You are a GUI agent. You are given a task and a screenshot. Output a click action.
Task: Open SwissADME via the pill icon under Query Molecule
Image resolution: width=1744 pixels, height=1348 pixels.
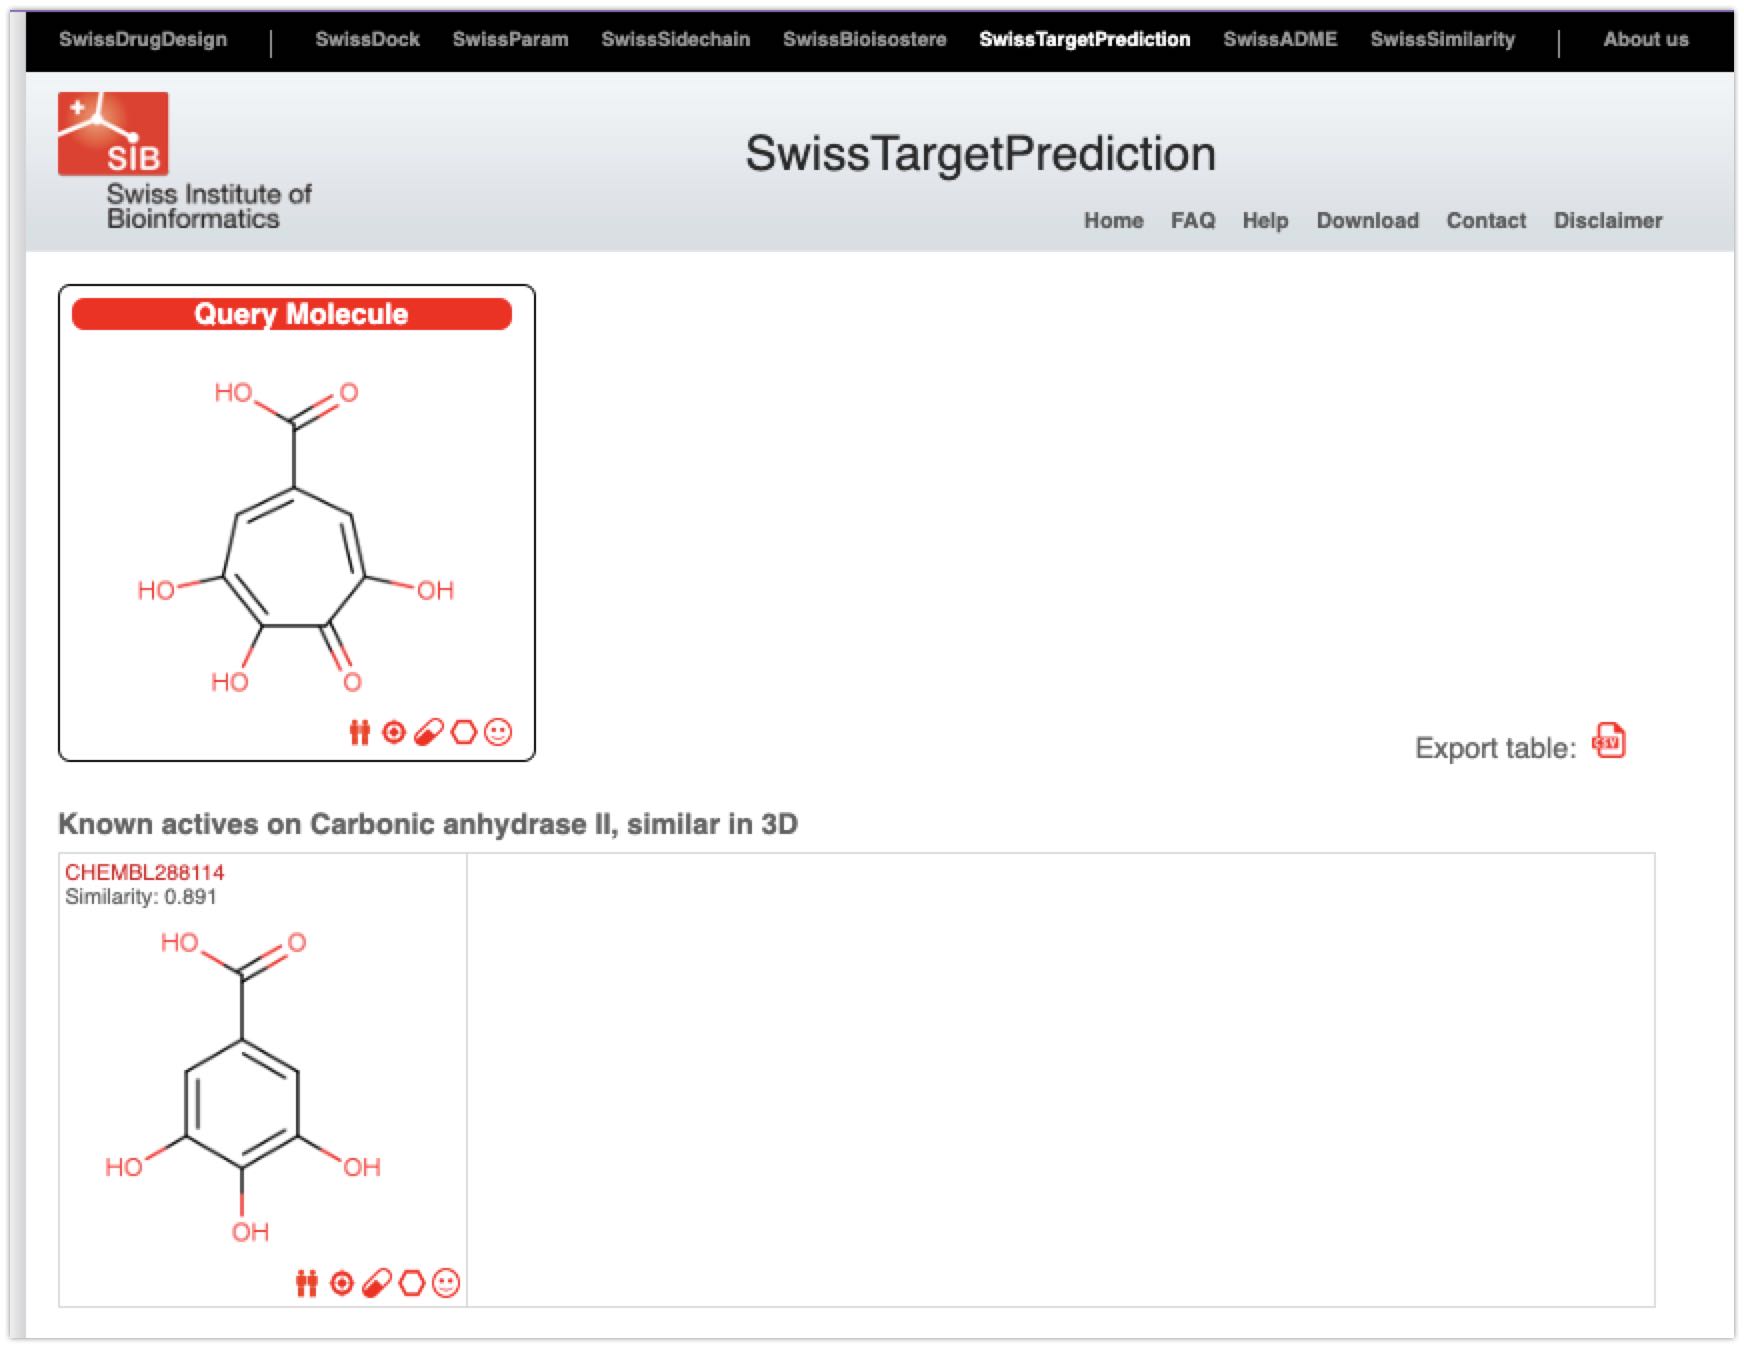427,733
